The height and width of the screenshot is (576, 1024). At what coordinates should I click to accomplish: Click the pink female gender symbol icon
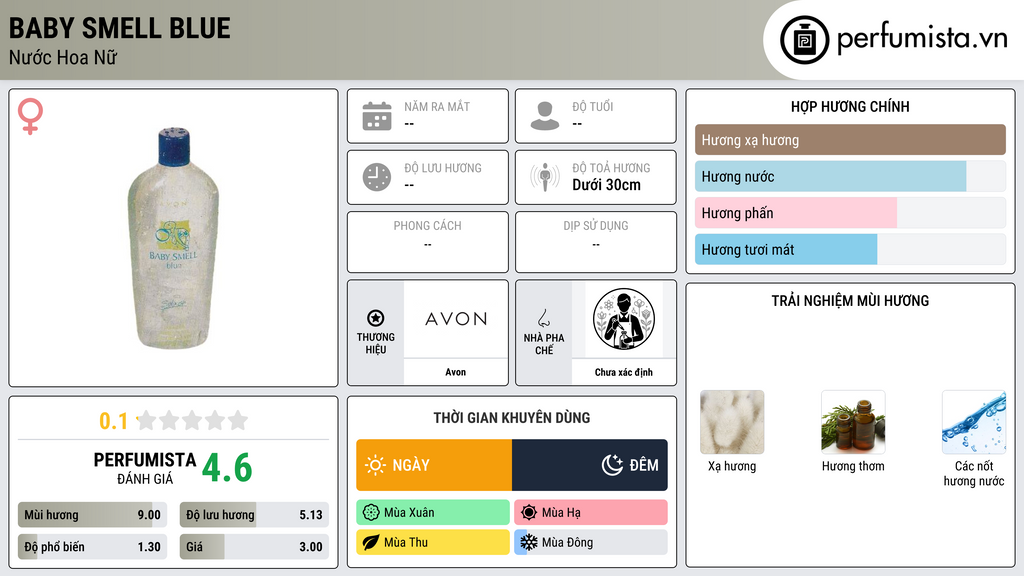pos(30,116)
